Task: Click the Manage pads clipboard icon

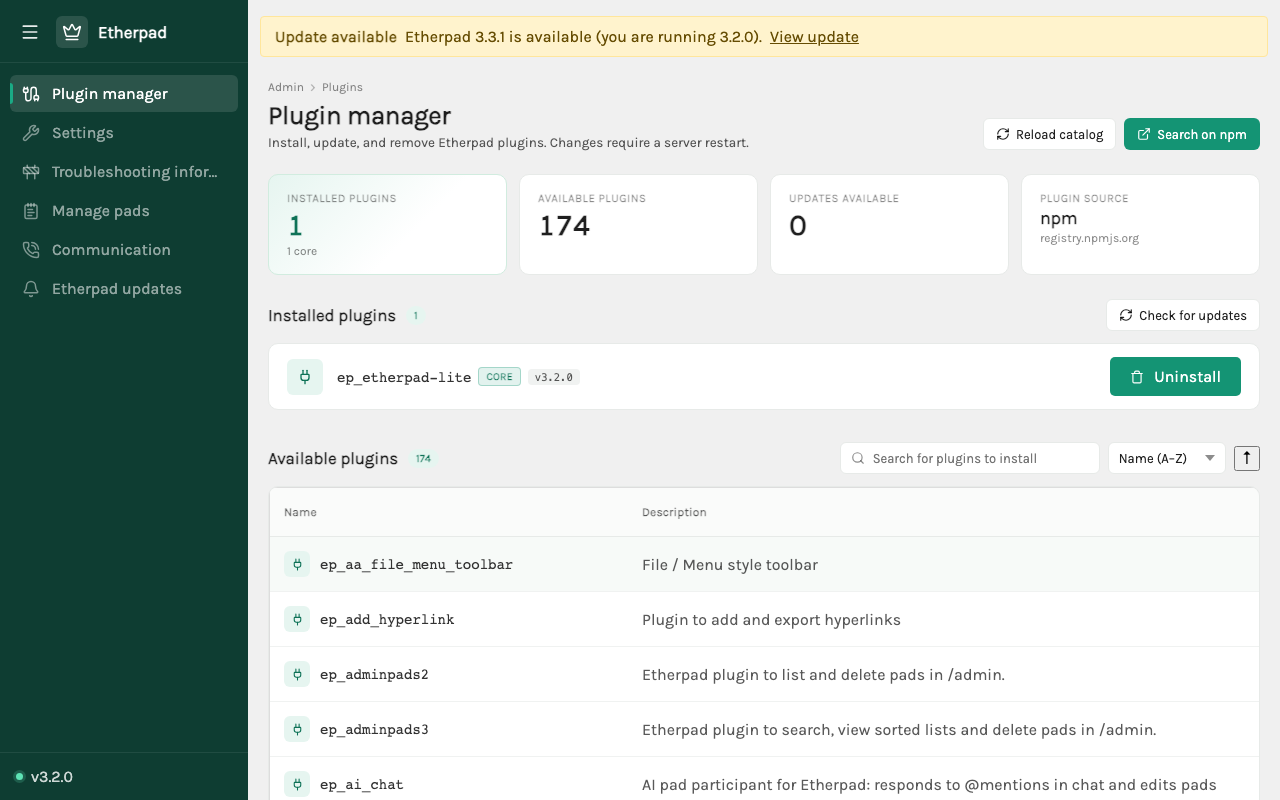Action: coord(32,211)
